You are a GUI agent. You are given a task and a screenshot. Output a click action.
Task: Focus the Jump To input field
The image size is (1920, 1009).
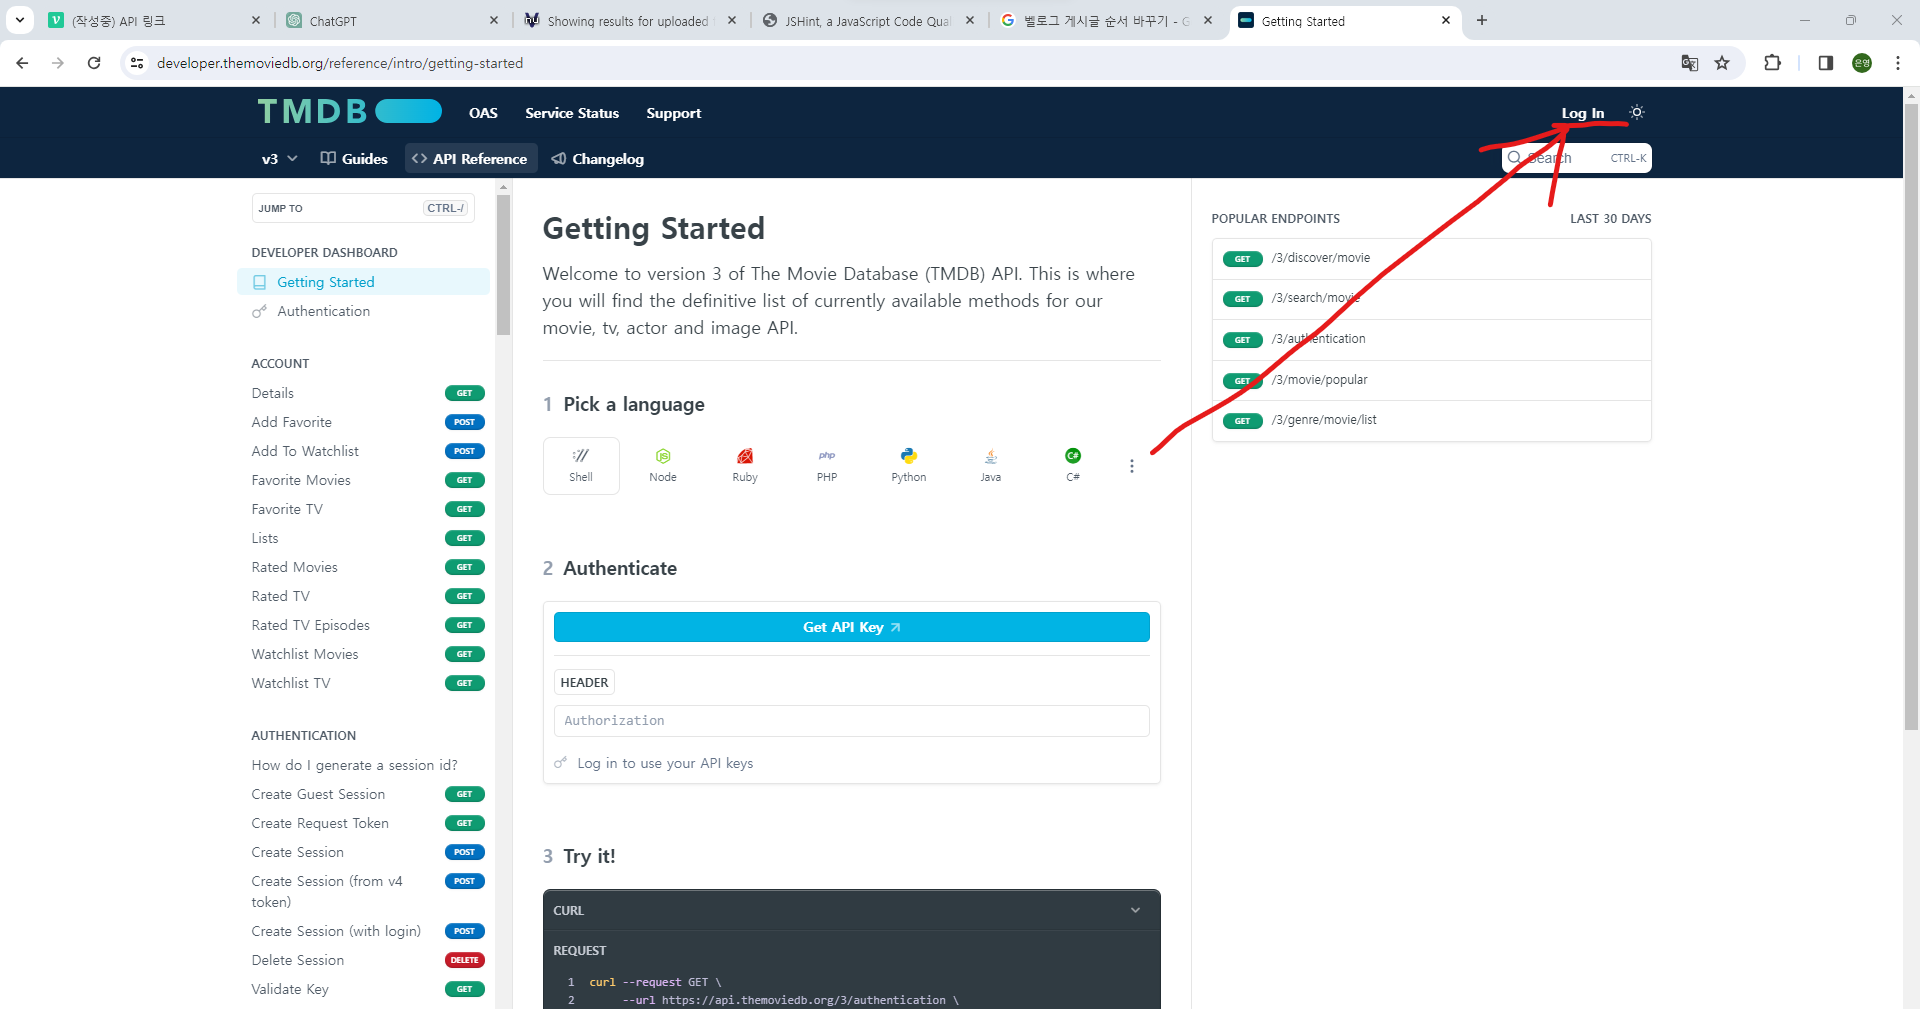point(363,208)
